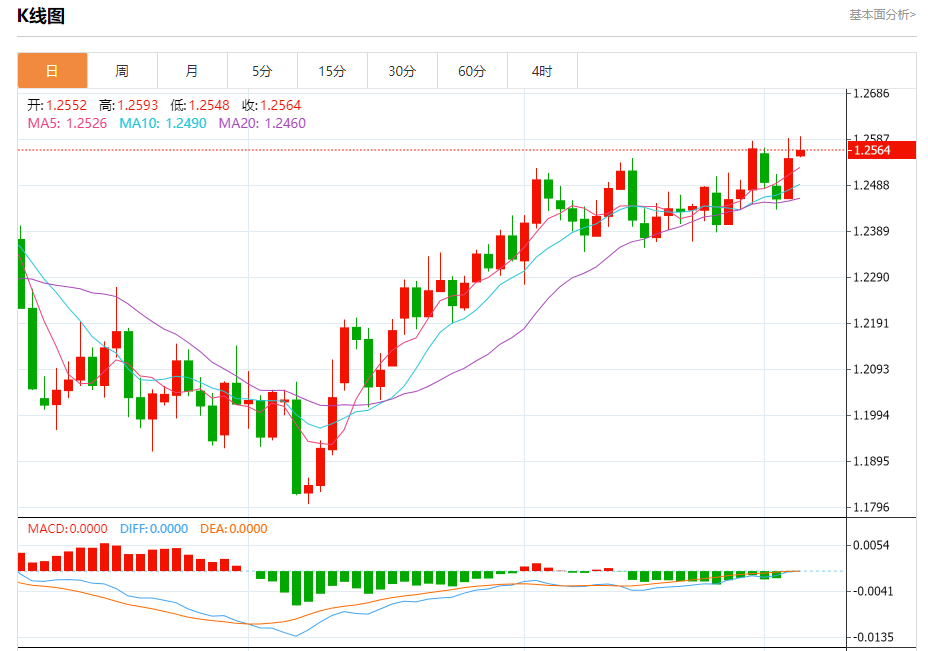Click the 1.1895 price axis label
The height and width of the screenshot is (651, 928).
pyautogui.click(x=871, y=461)
